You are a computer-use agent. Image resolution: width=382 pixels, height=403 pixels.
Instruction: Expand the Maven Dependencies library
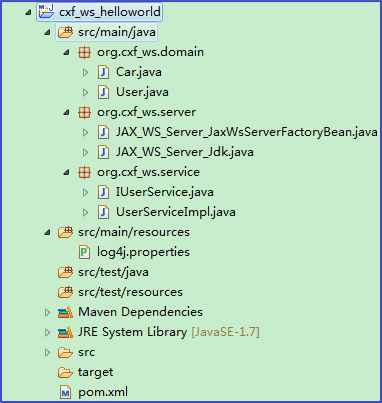point(47,312)
